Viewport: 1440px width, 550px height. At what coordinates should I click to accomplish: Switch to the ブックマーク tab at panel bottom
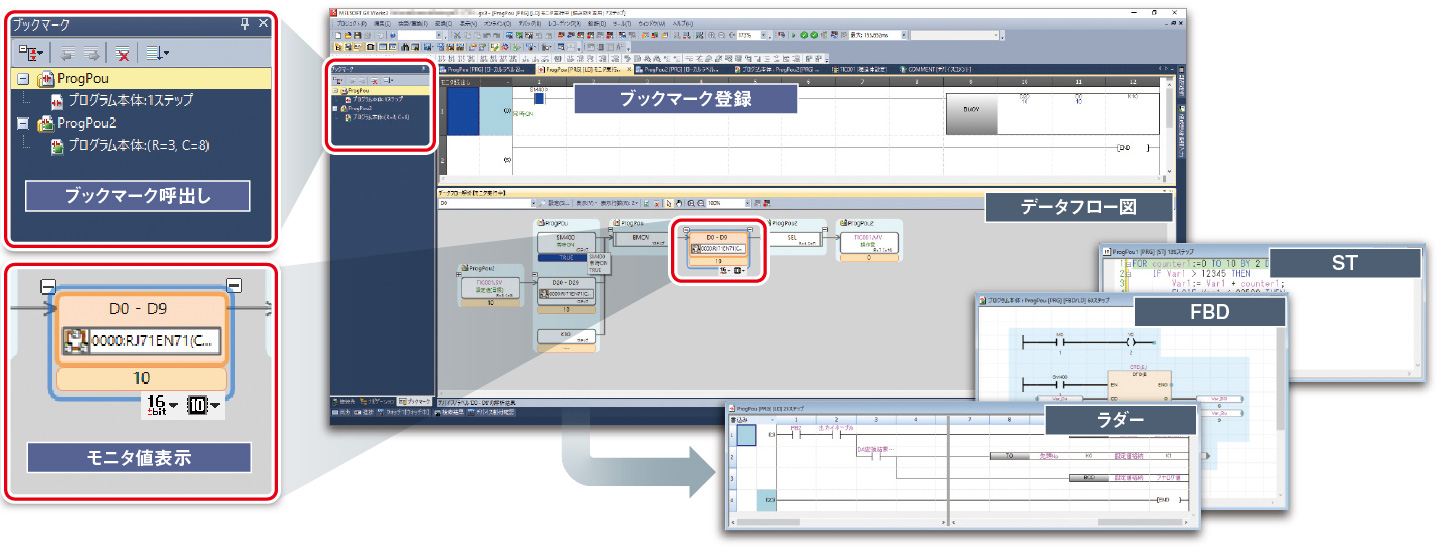pos(414,400)
